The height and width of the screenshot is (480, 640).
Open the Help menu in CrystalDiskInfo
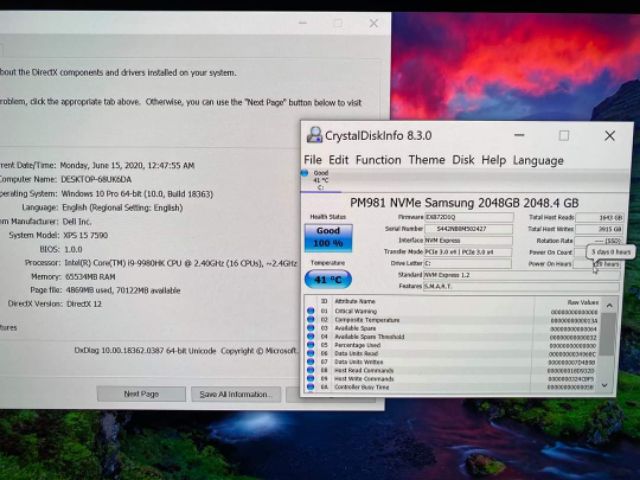[x=494, y=160]
